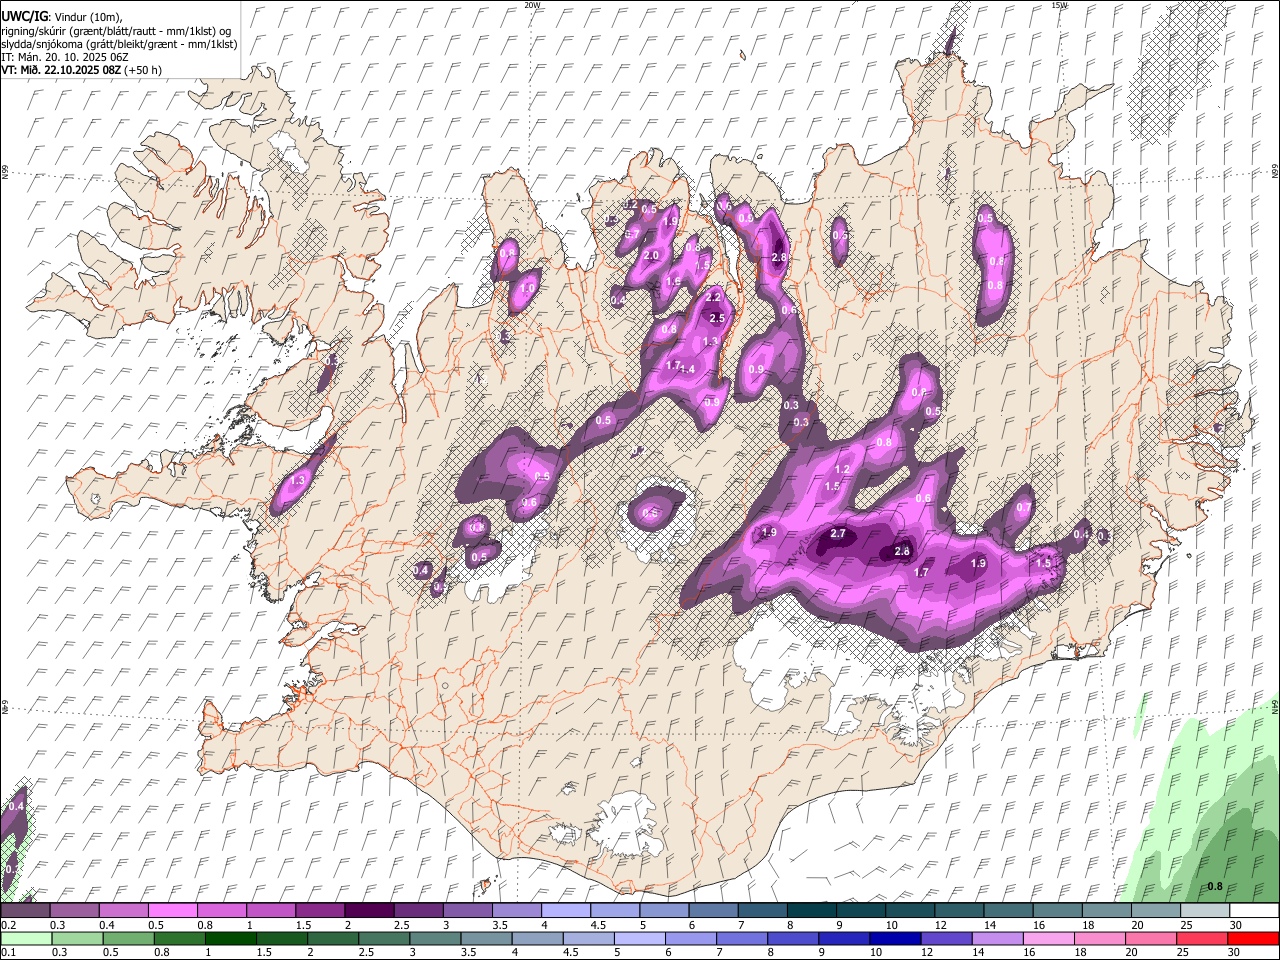
Task: Click the pale green 0.1 swatch in the bottom legend
Action: [x=26, y=938]
